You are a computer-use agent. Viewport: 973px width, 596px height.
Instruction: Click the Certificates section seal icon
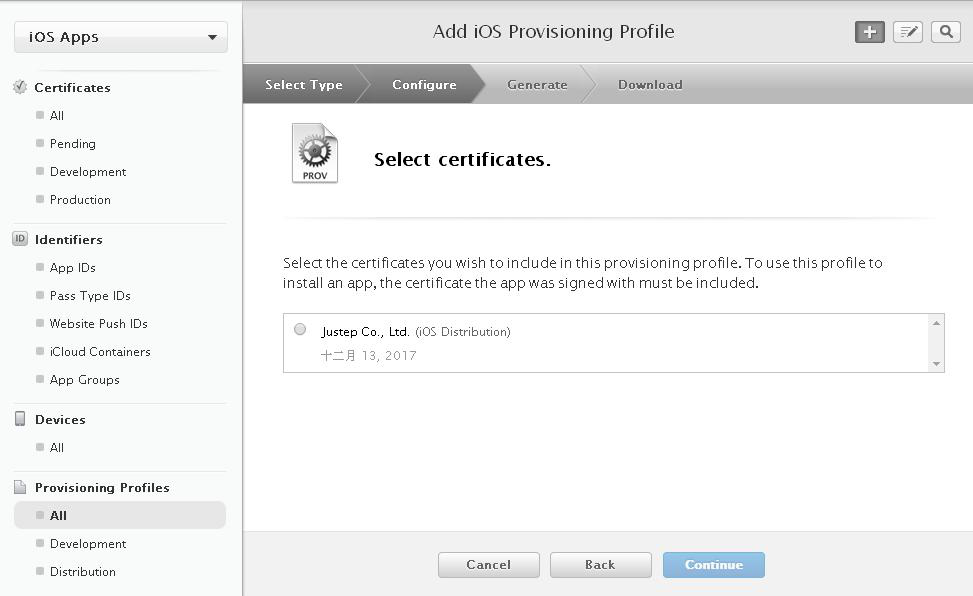coord(20,88)
